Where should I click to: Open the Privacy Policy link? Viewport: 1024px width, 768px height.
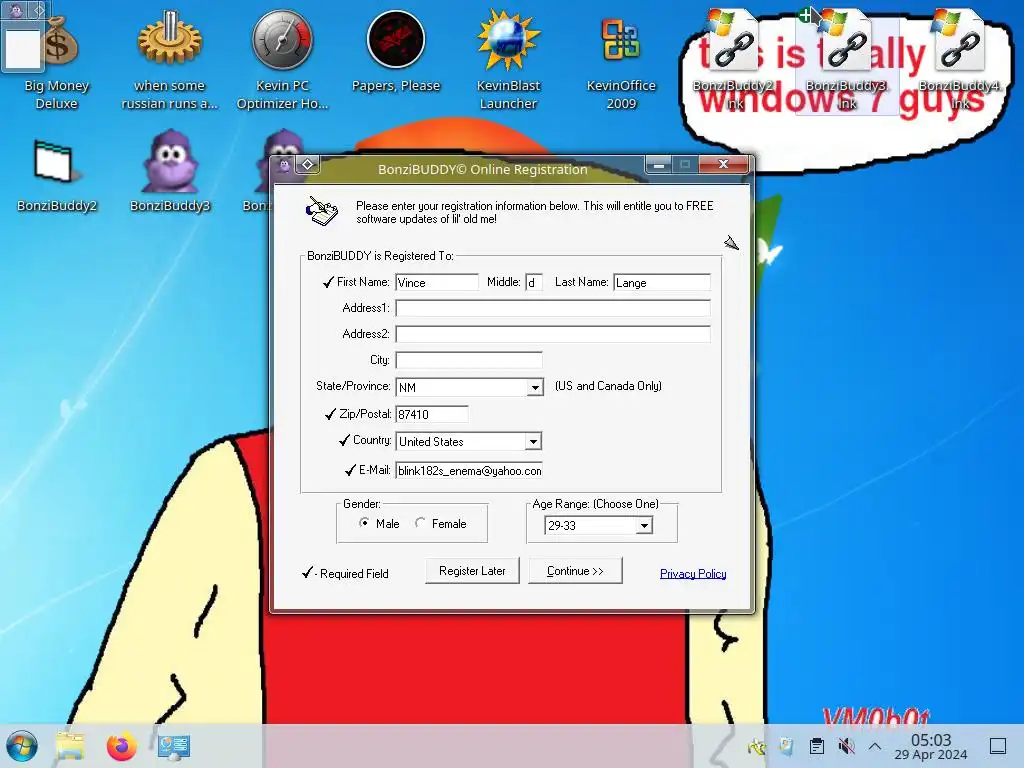693,573
